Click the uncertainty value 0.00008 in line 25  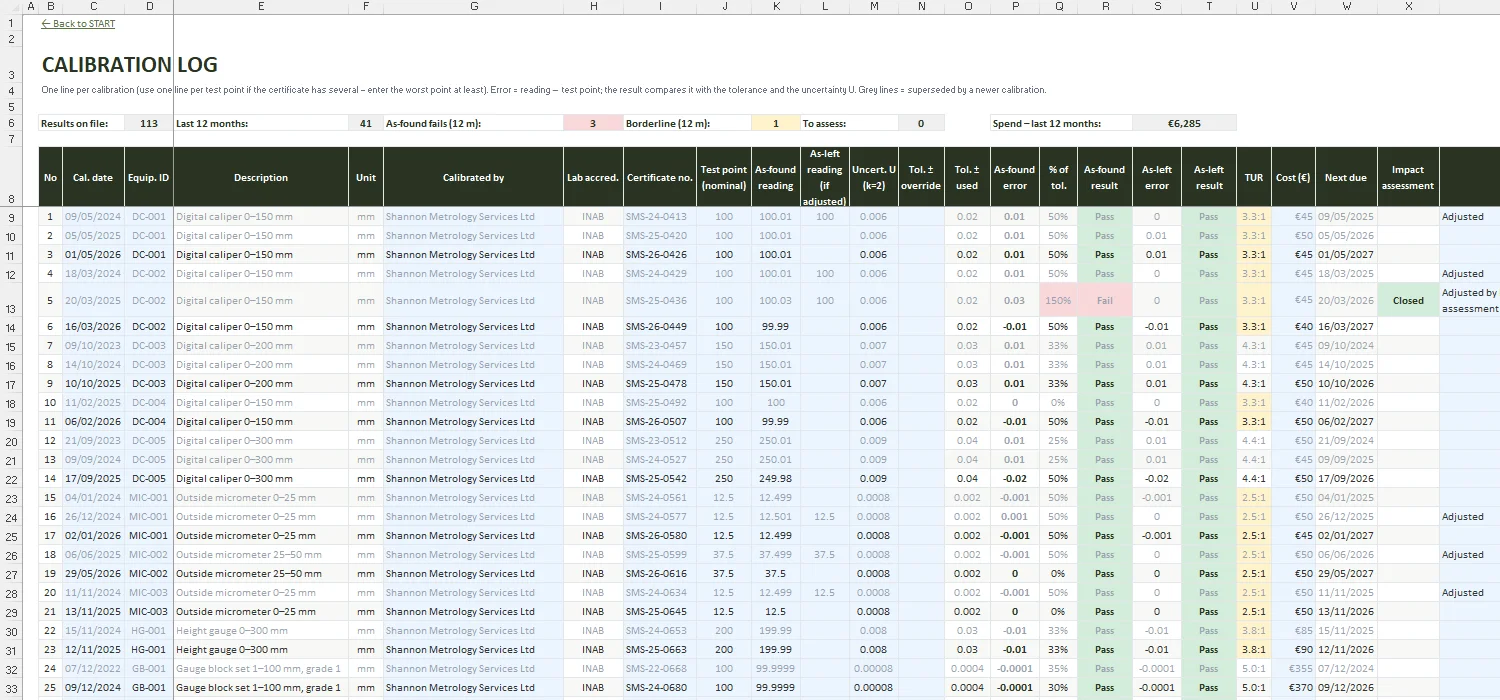coord(873,687)
